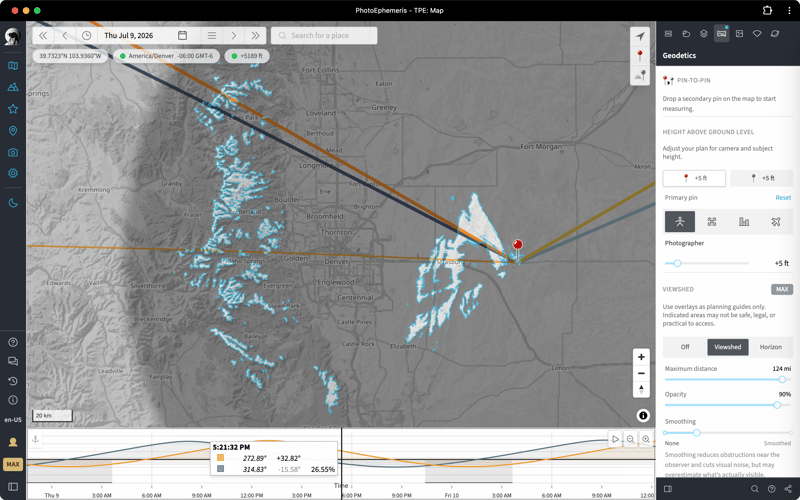800x500 pixels.
Task: Click the locate-me arrow map button
Action: point(640,36)
